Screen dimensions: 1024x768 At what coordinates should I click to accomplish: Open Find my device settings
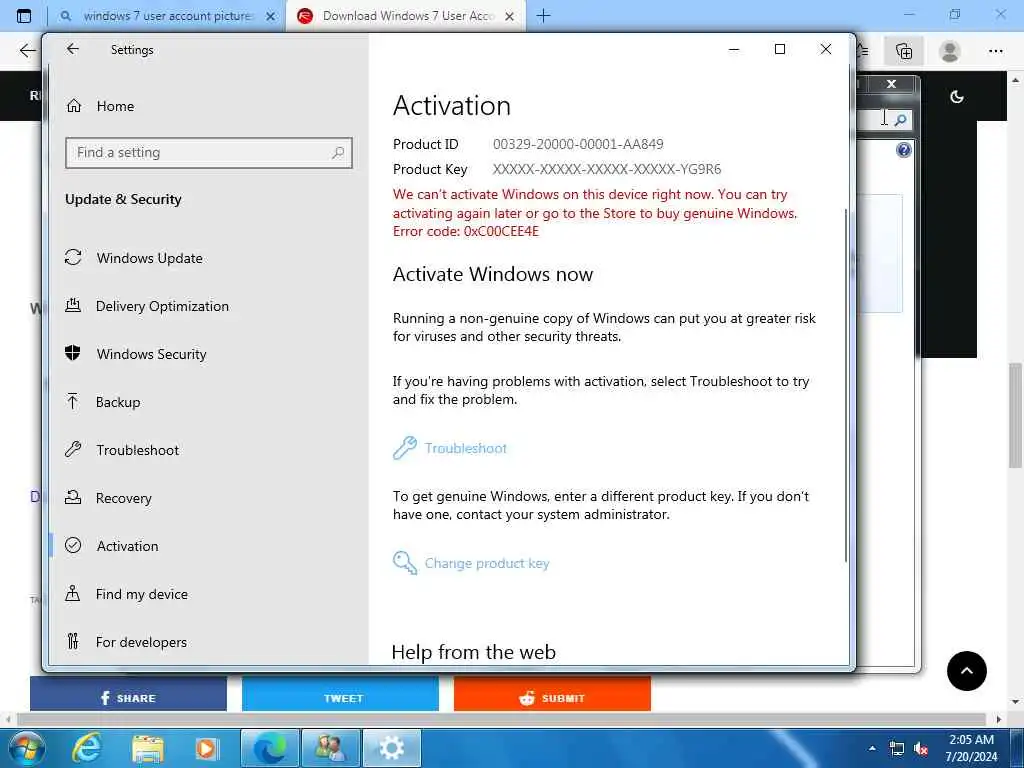click(x=126, y=594)
